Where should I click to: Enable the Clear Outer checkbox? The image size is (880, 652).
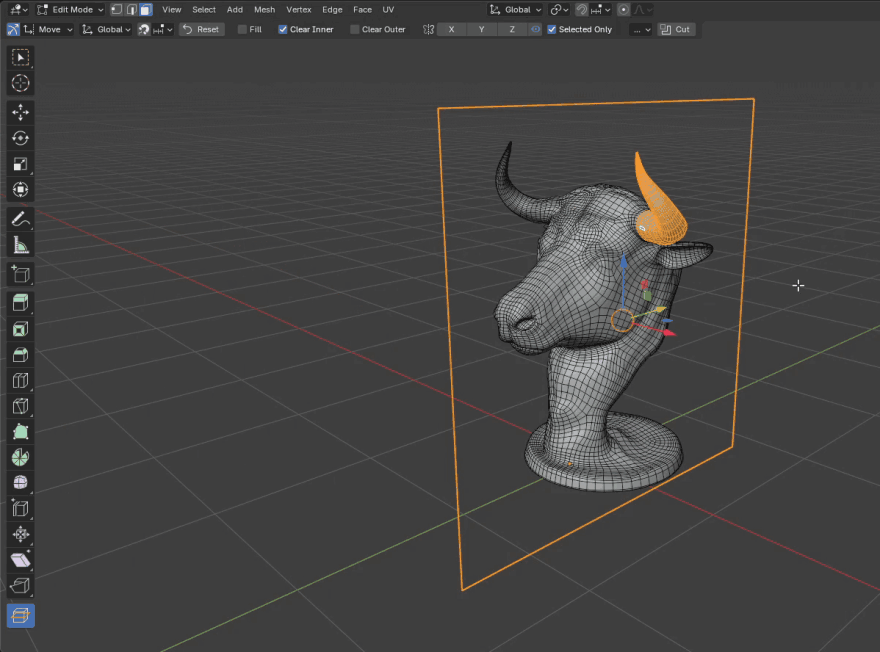(x=355, y=29)
